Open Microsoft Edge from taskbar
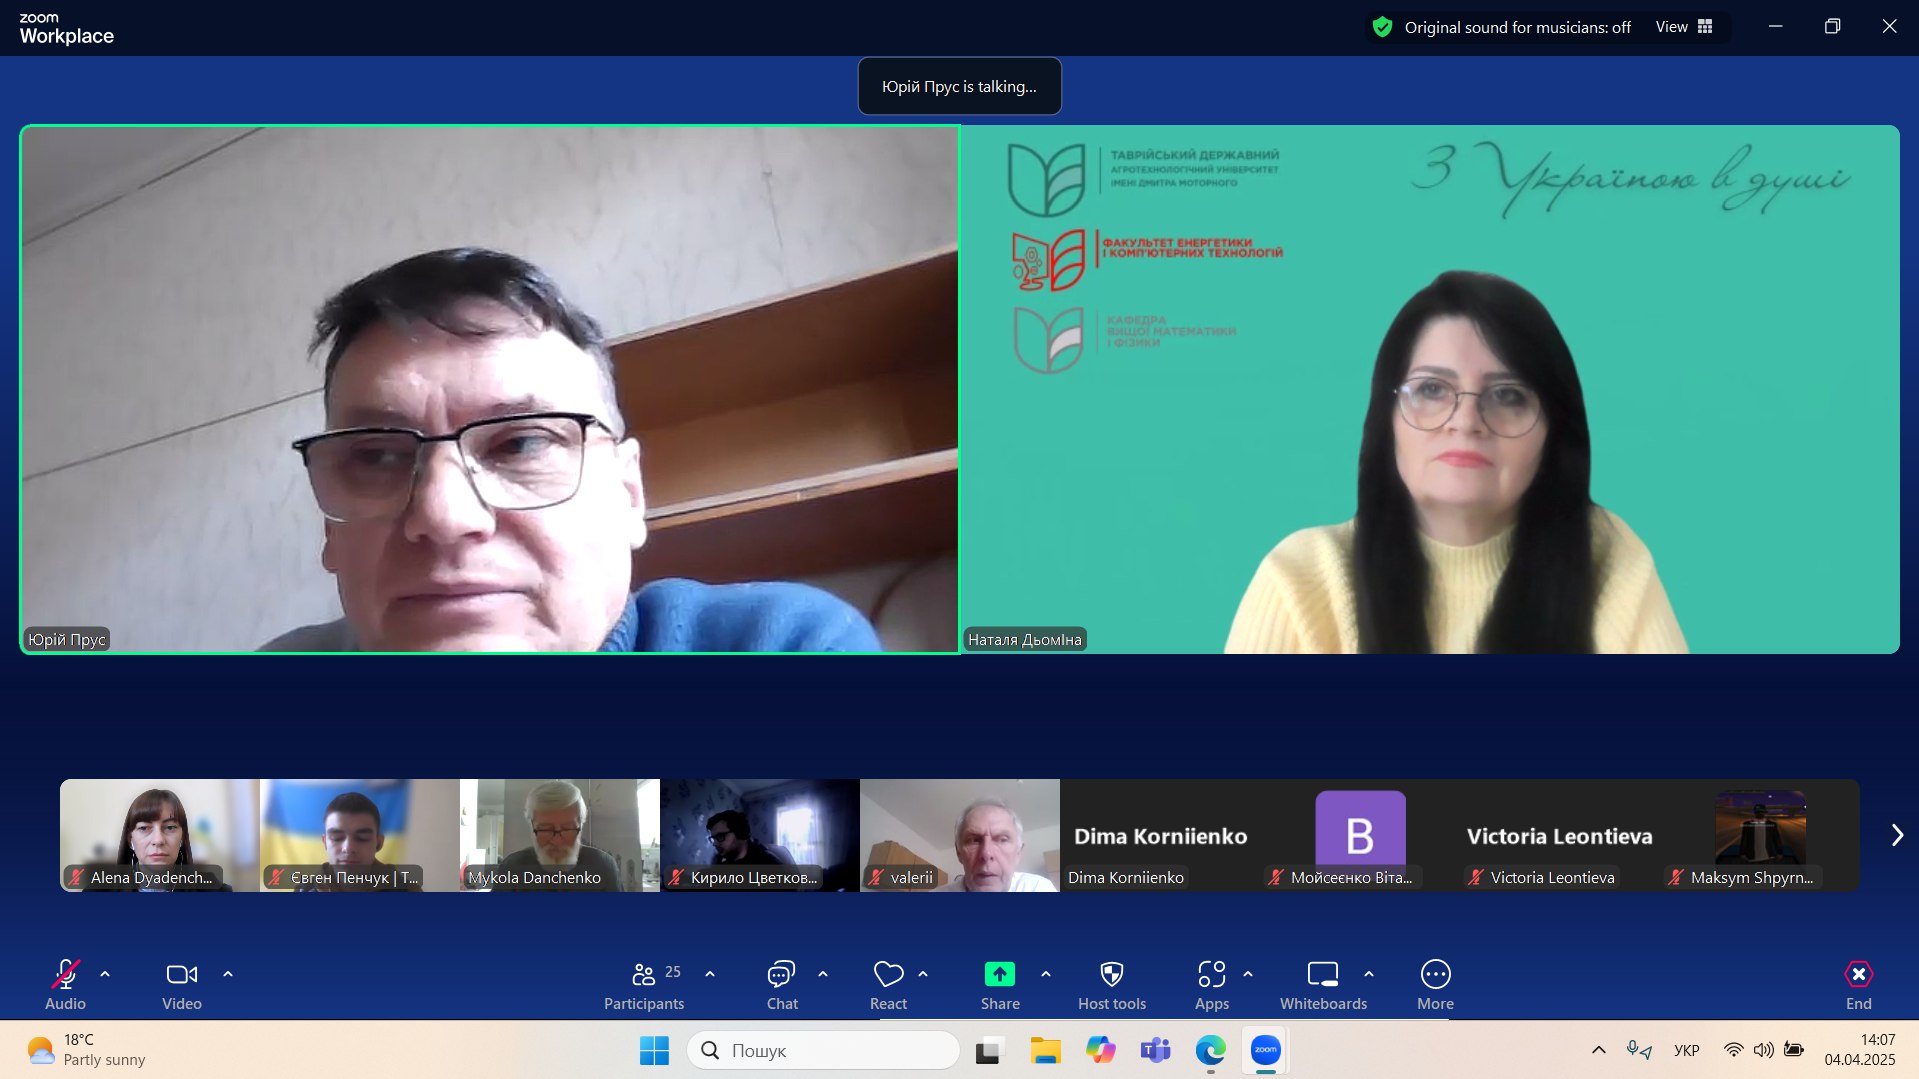The width and height of the screenshot is (1919, 1079). [x=1210, y=1050]
